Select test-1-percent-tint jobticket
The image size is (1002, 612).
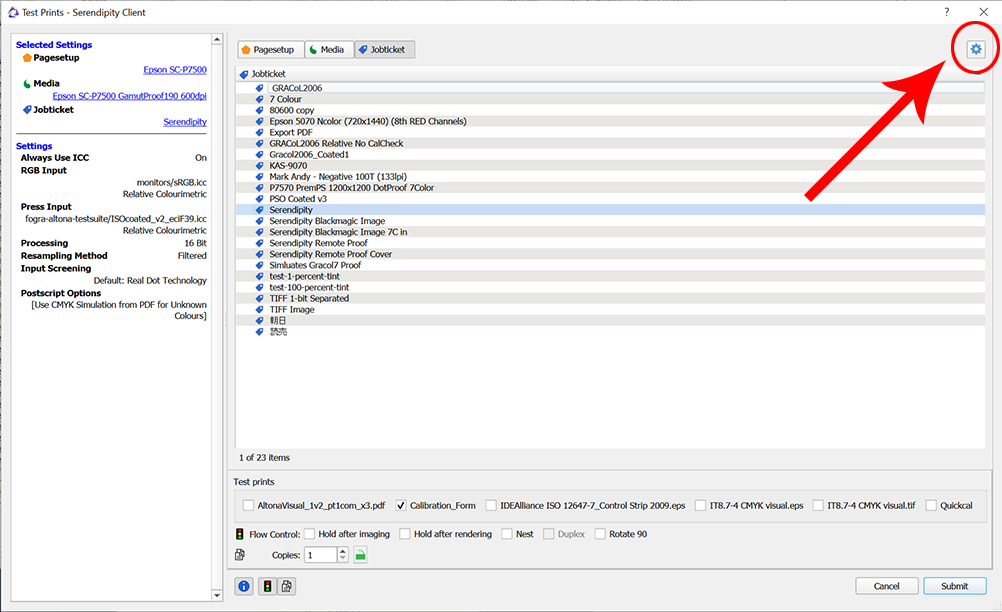coord(610,276)
